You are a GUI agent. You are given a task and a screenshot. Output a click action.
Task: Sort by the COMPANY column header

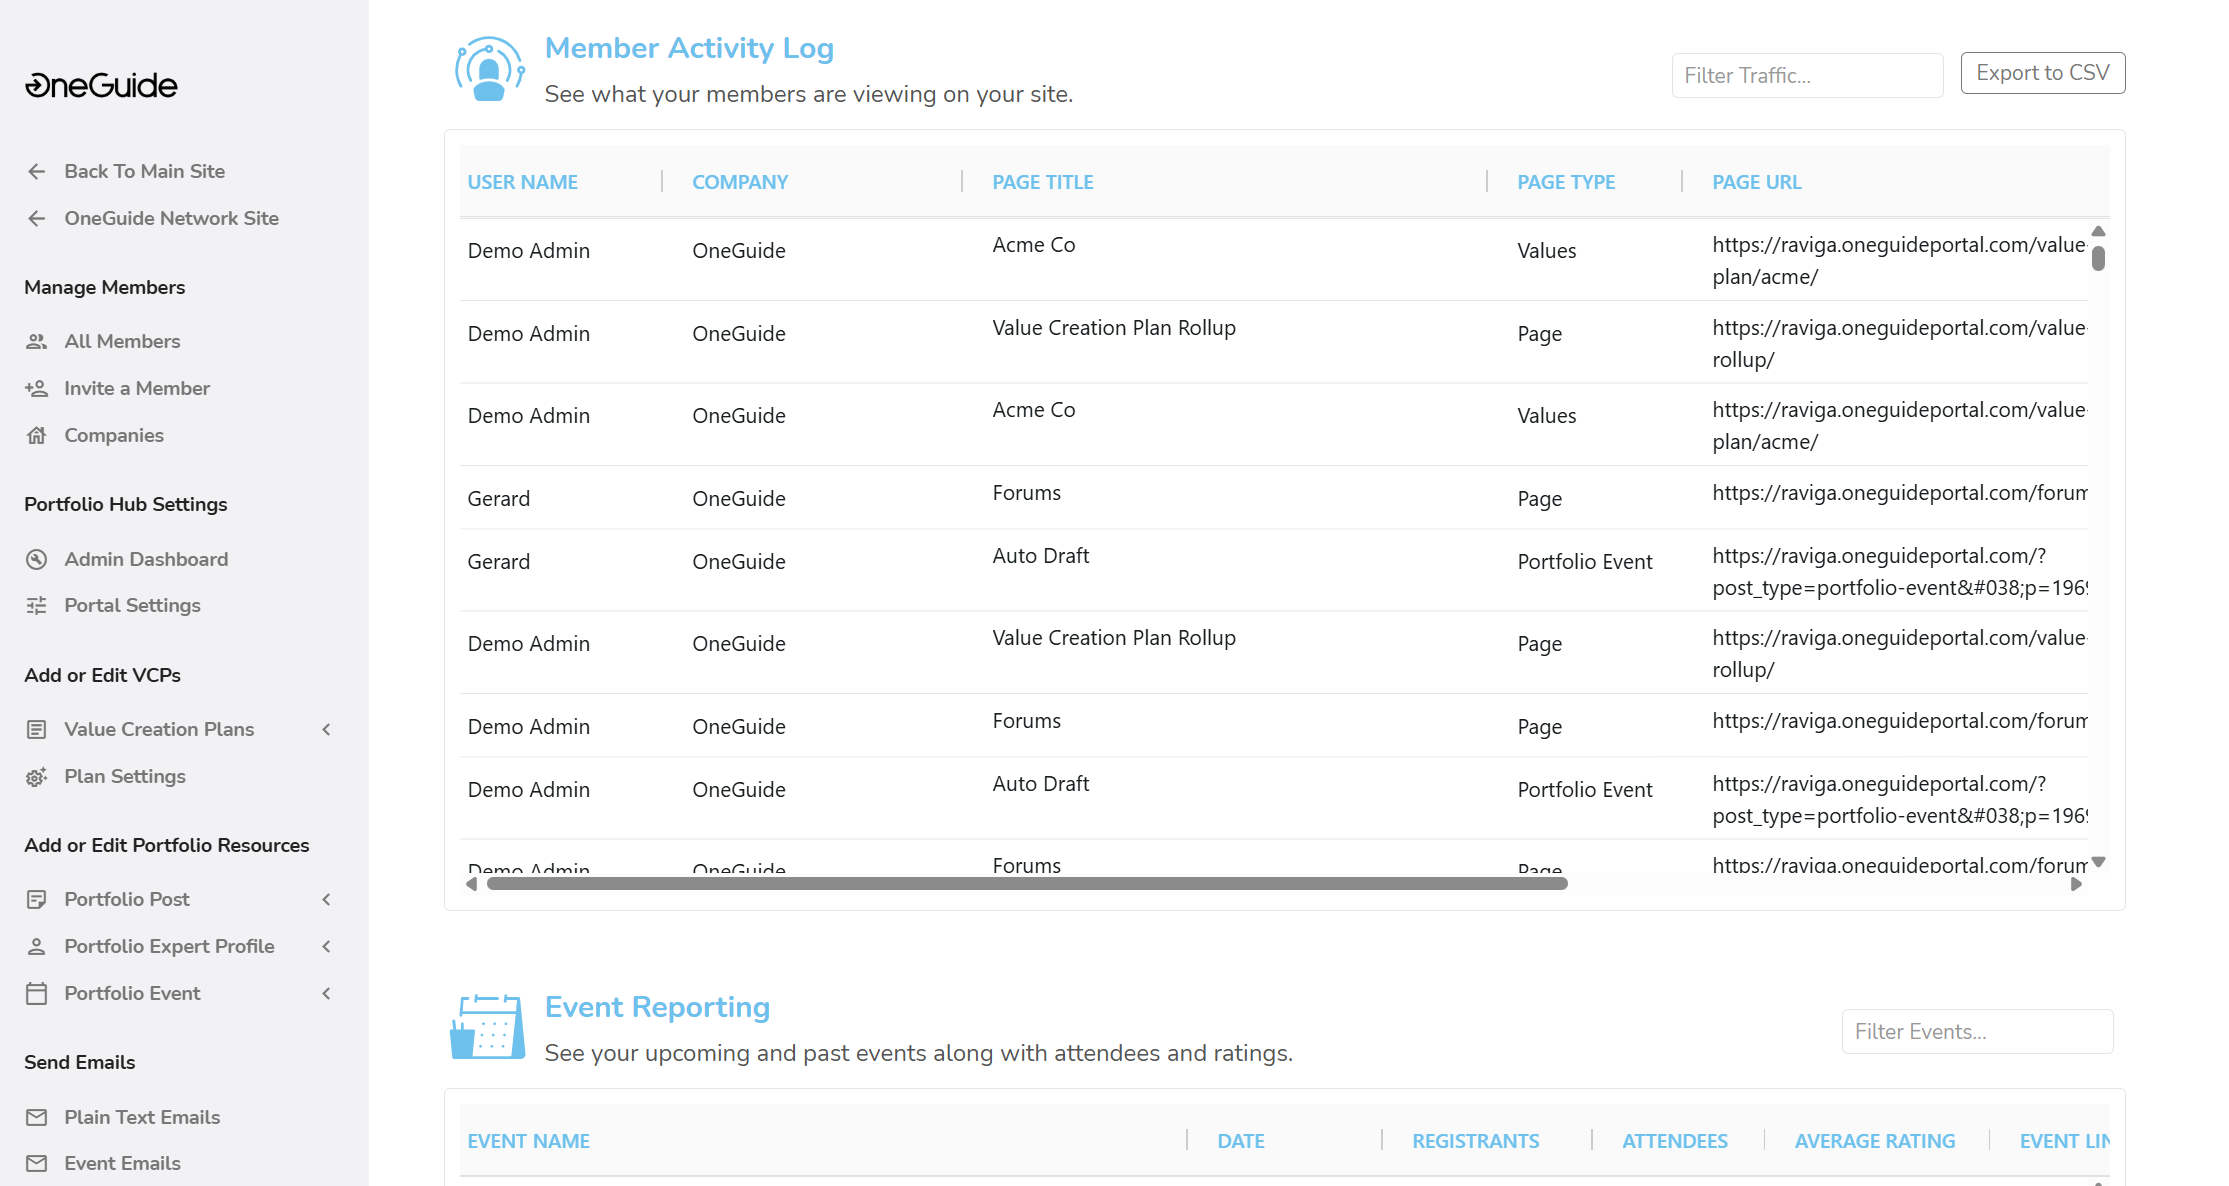[x=741, y=182]
